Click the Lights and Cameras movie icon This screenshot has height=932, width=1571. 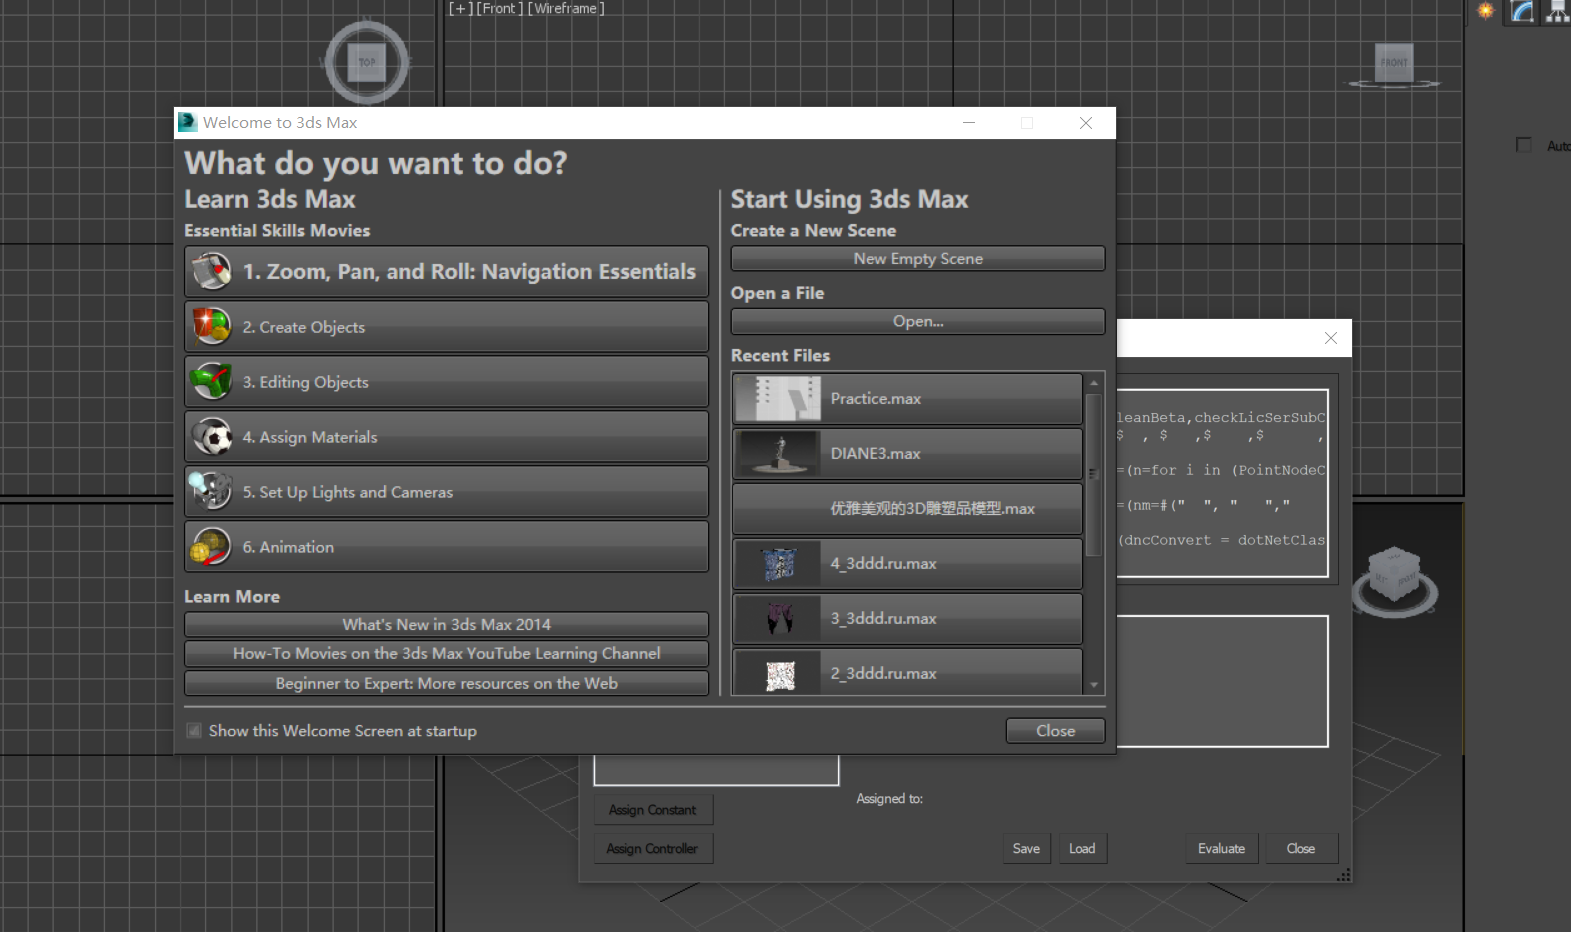[x=211, y=491]
